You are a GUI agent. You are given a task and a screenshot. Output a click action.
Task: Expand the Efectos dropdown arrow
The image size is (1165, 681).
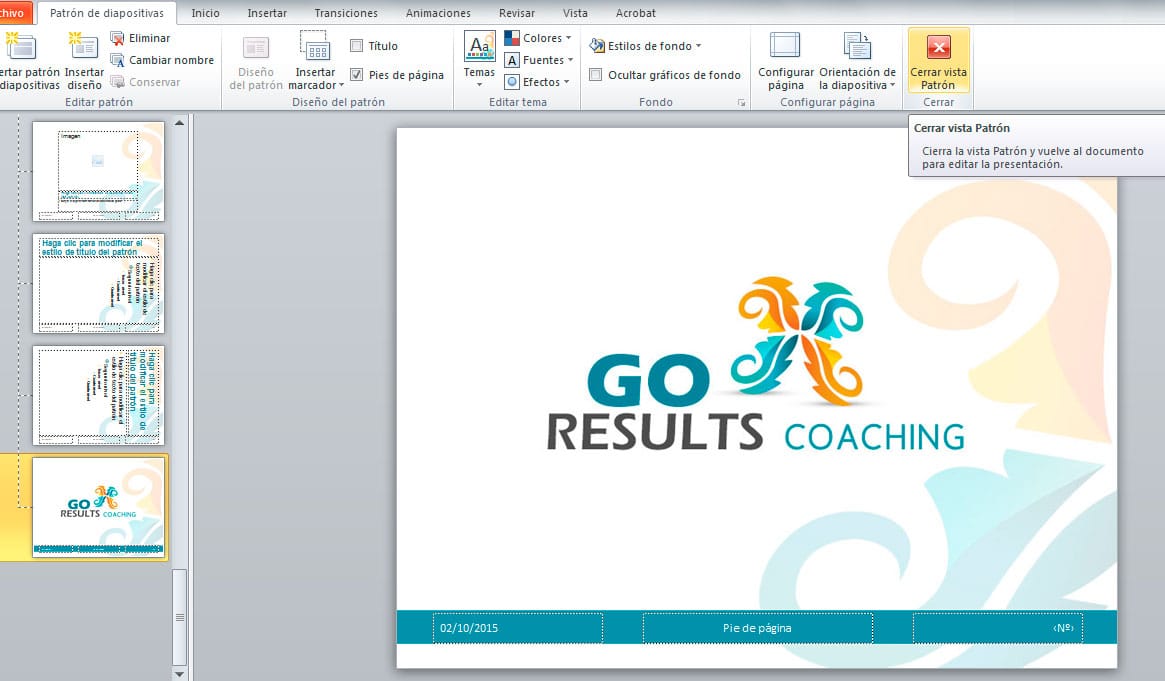566,82
